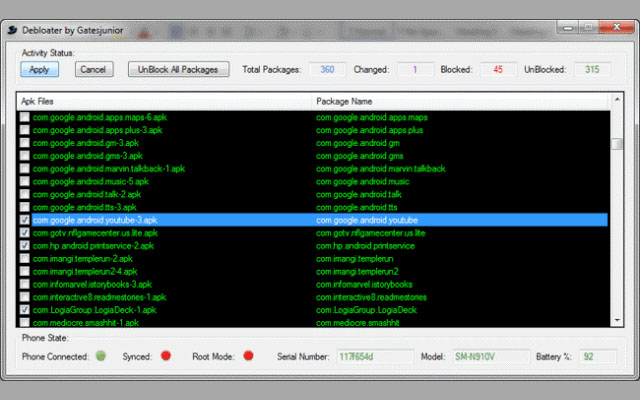Click the Total Packages value field

(327, 69)
